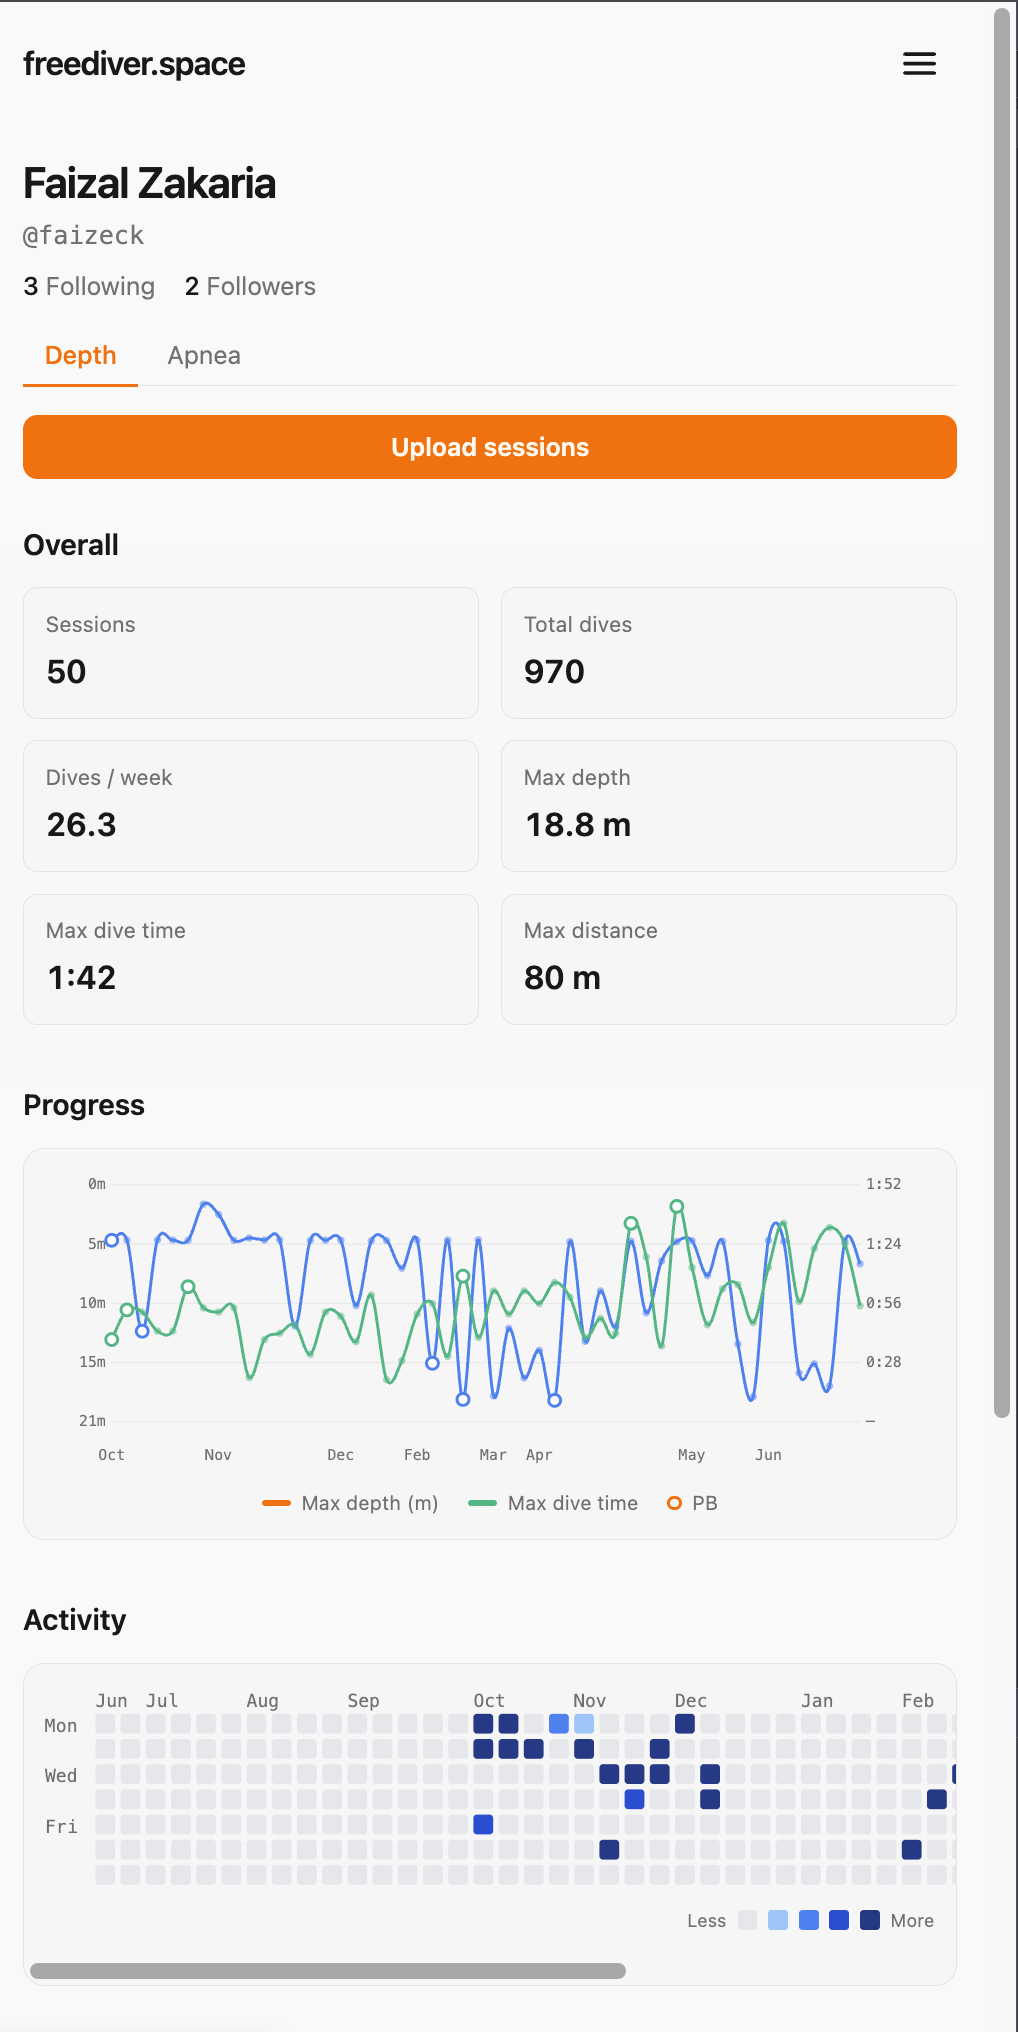
Task: Click the Dives / week card
Action: [x=251, y=806]
